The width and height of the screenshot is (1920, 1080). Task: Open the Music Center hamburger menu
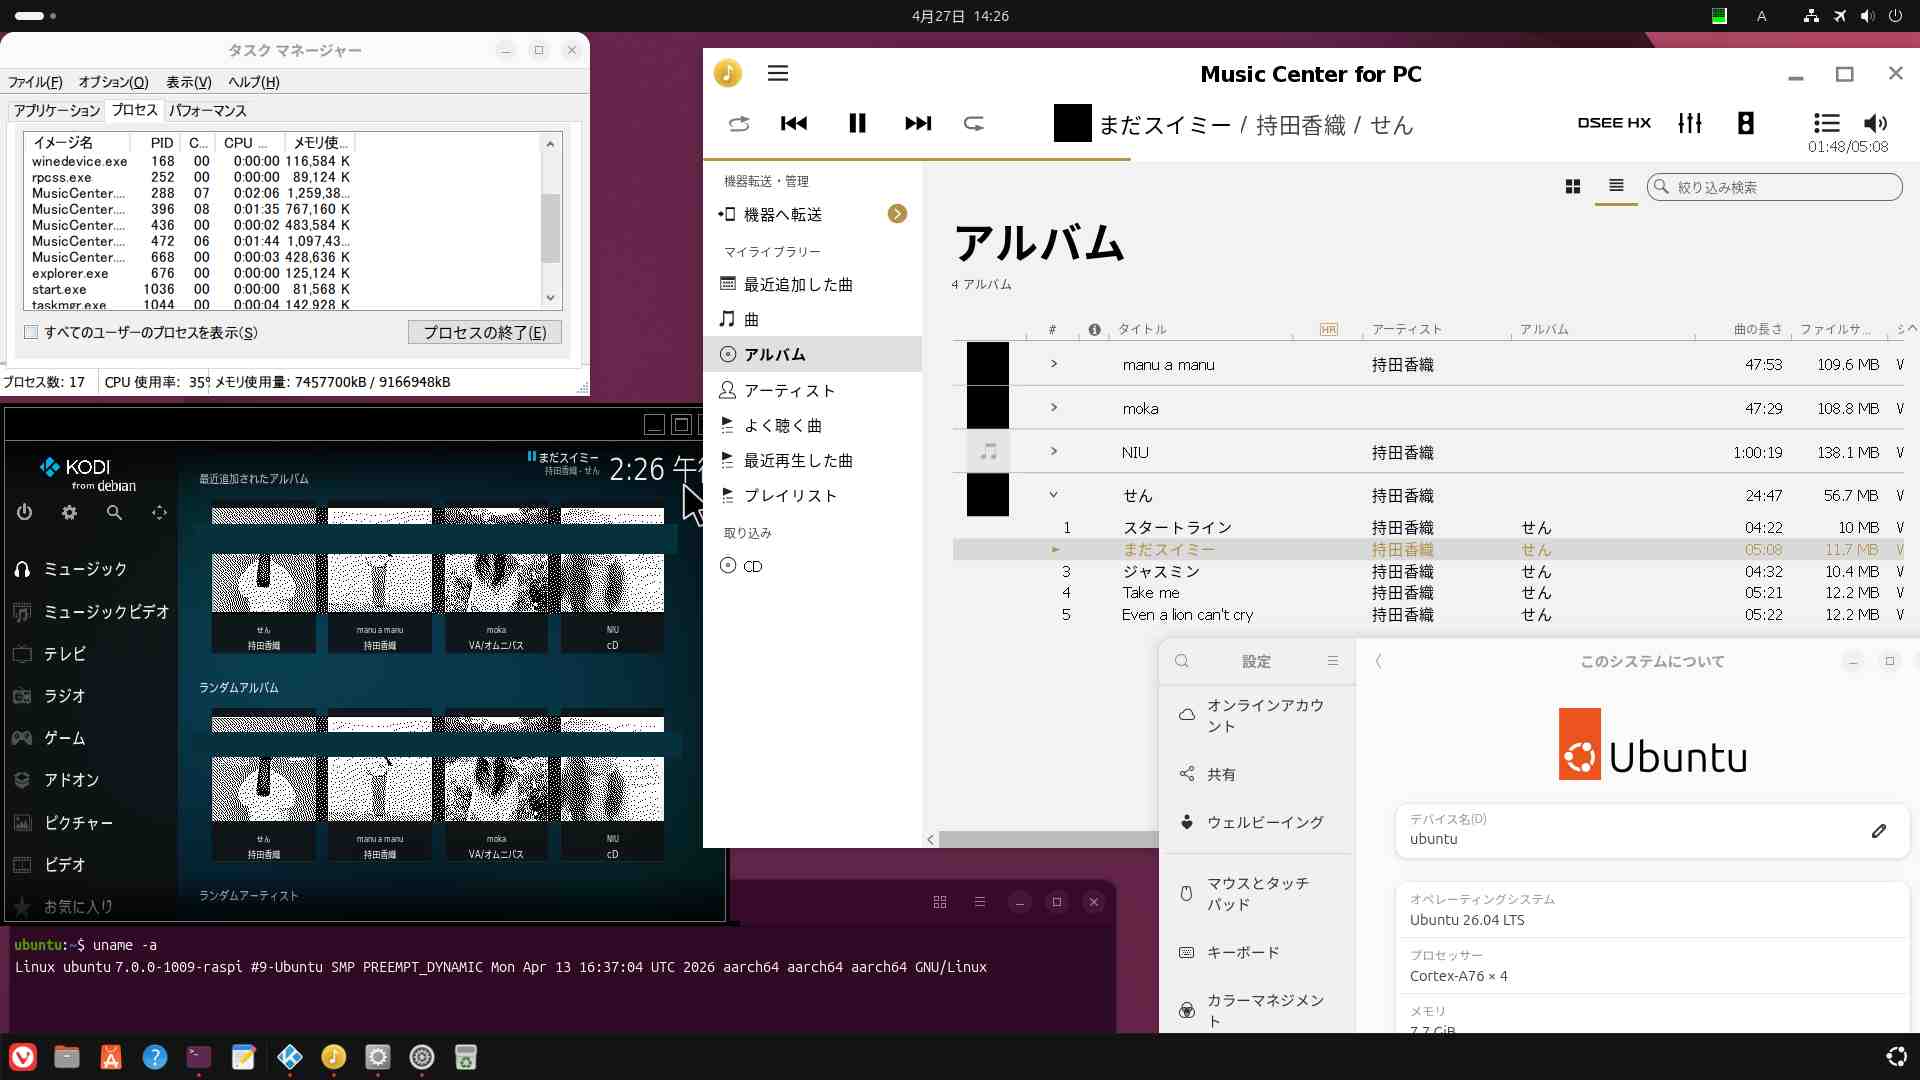(778, 73)
